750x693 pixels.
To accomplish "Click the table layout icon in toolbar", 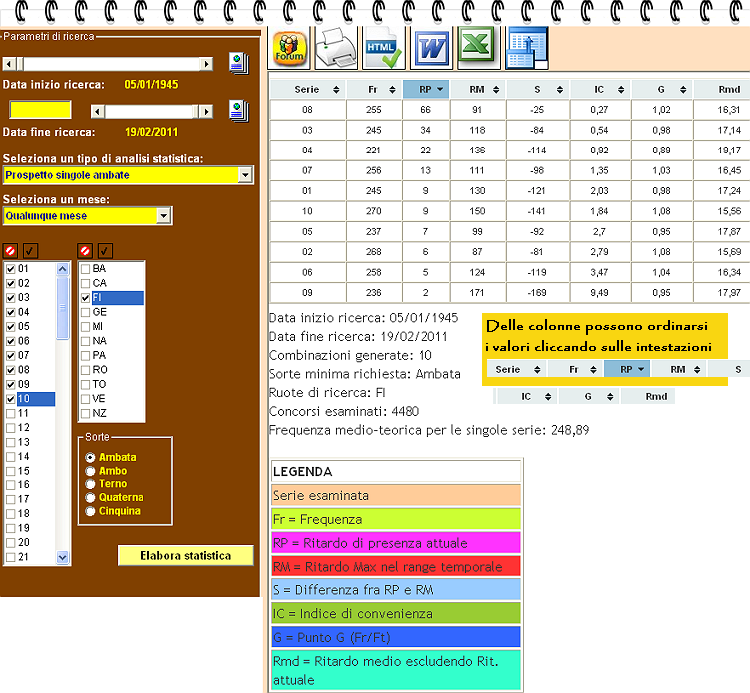I will (x=526, y=48).
